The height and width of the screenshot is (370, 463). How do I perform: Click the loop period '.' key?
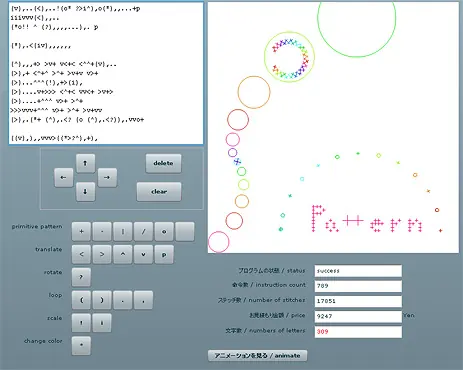(123, 300)
